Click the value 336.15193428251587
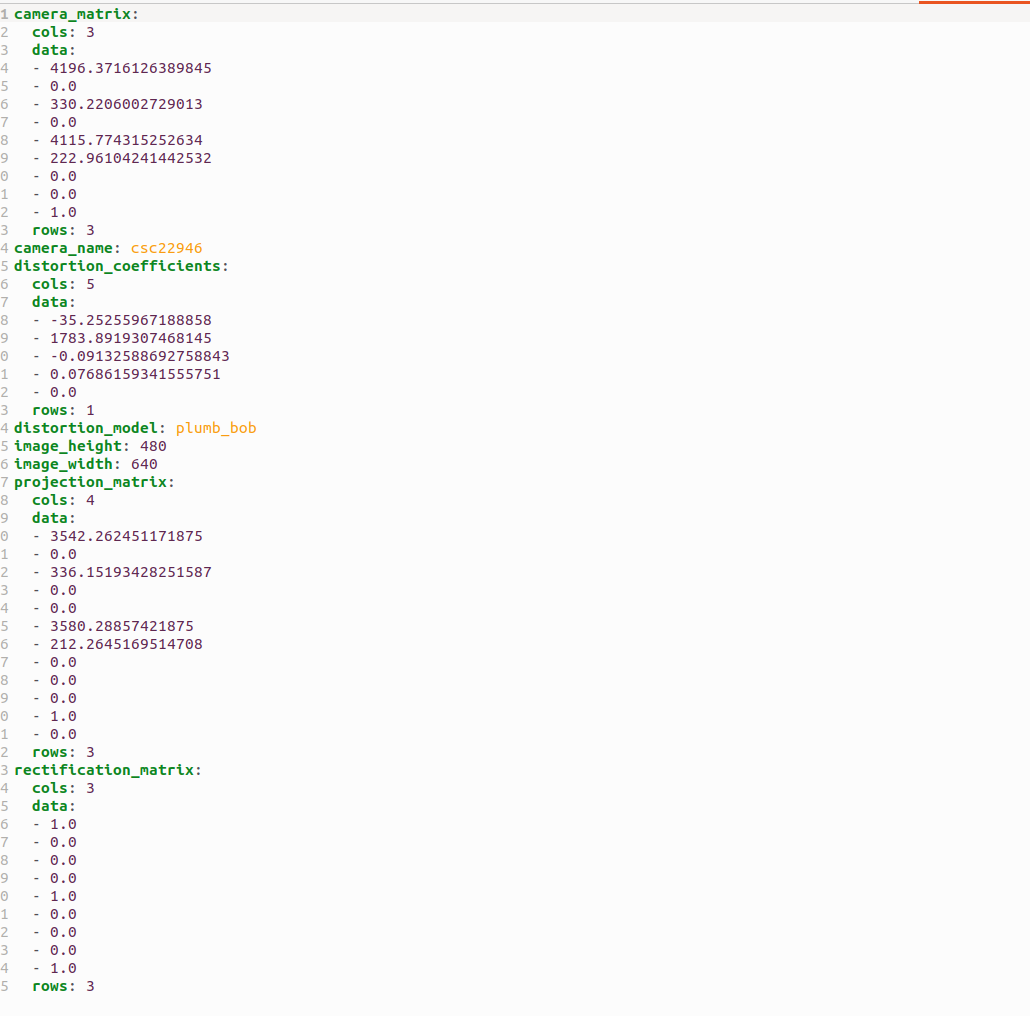Viewport: 1030px width, 1016px height. (131, 572)
